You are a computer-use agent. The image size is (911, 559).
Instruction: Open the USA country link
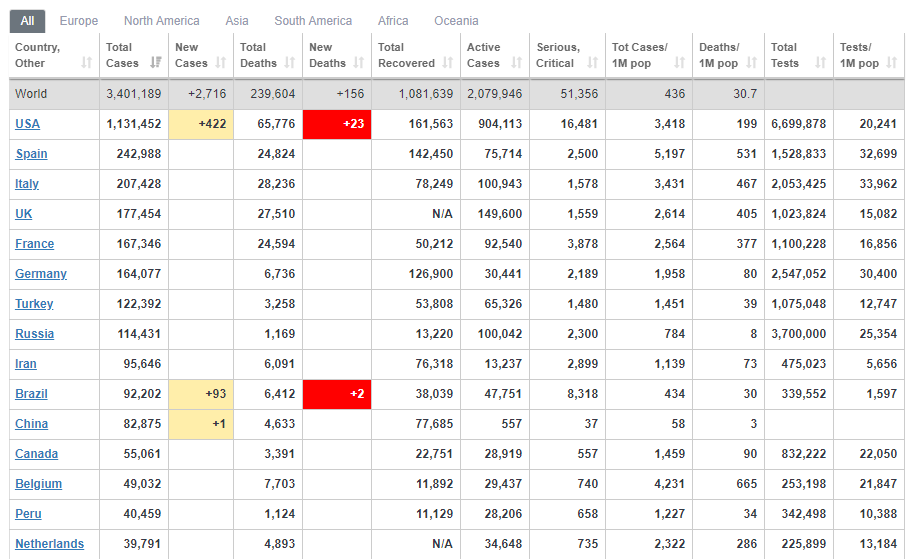[x=27, y=124]
